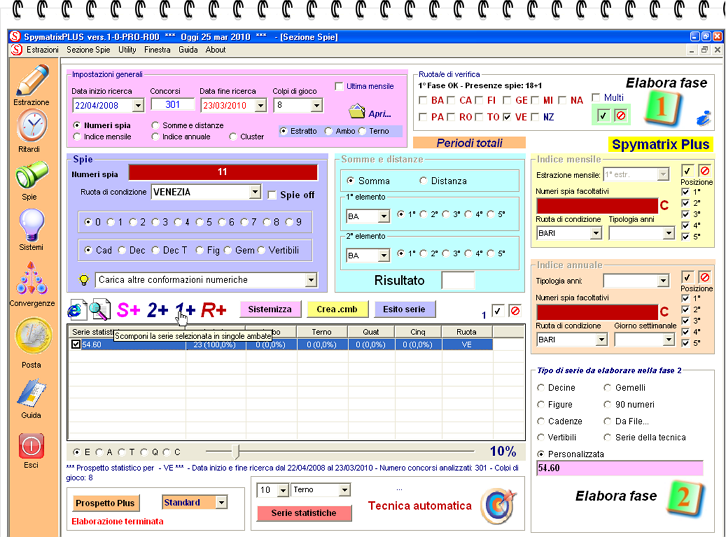Click the Periodi totali button
Viewport: 726px width, 537px height.
[469, 143]
